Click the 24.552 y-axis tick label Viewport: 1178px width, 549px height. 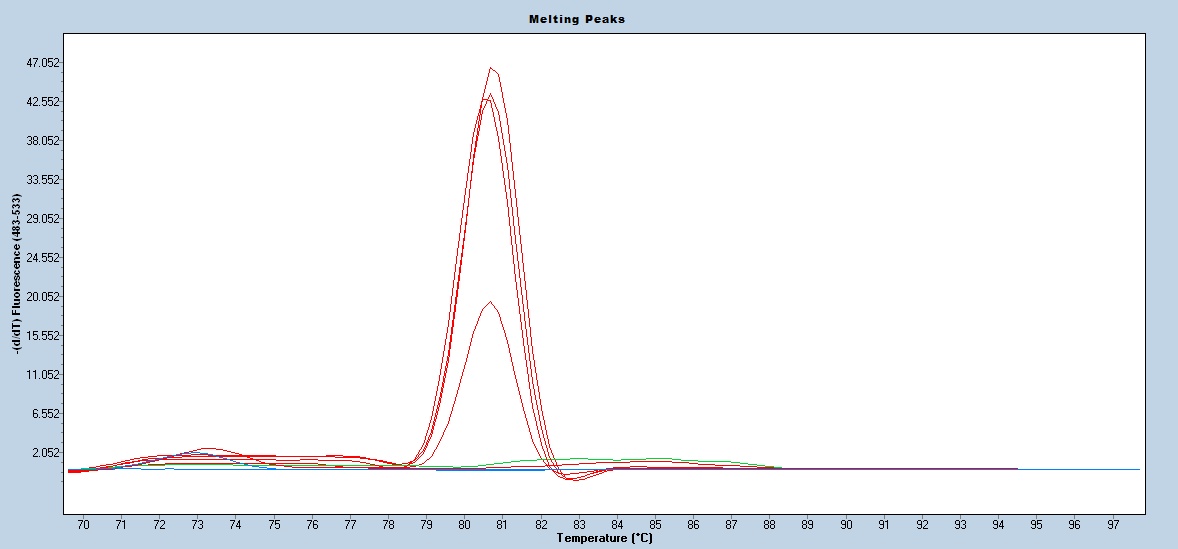(44, 258)
